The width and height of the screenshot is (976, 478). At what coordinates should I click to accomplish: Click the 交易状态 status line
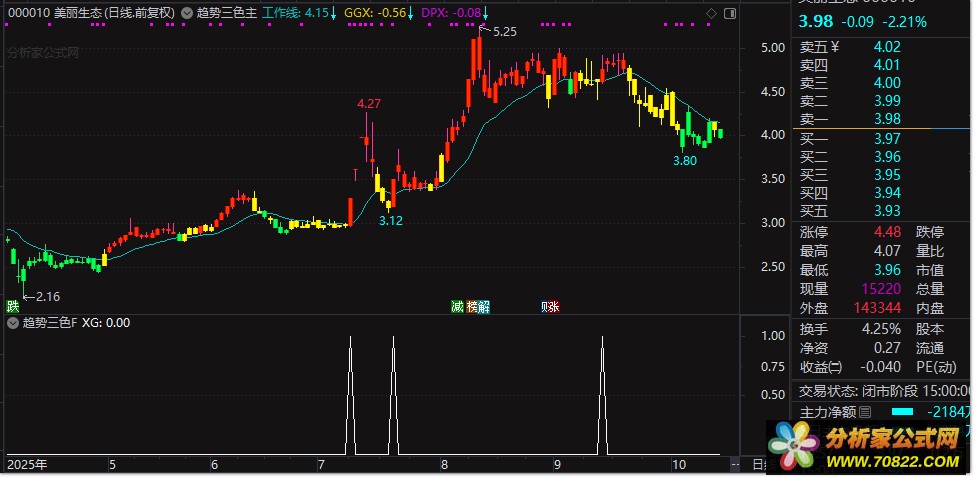point(884,391)
